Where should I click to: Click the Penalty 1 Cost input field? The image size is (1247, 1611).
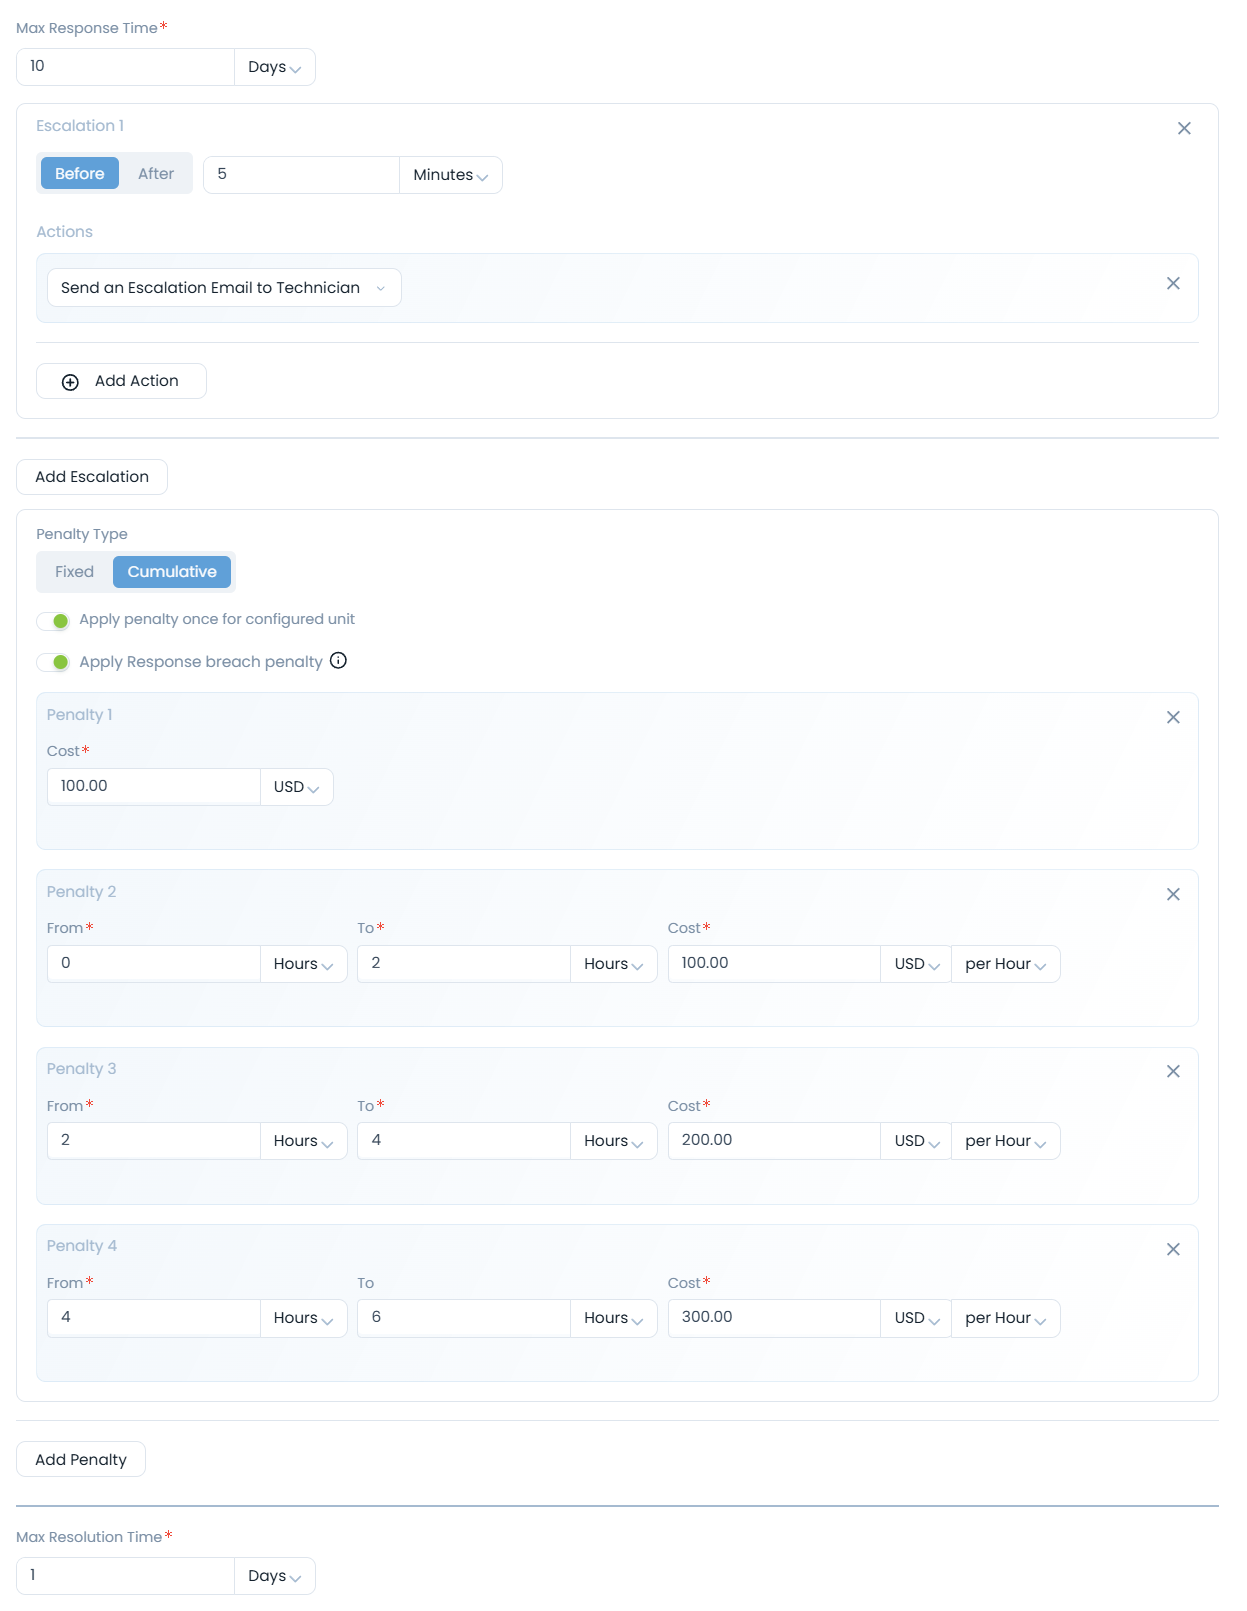click(x=153, y=787)
